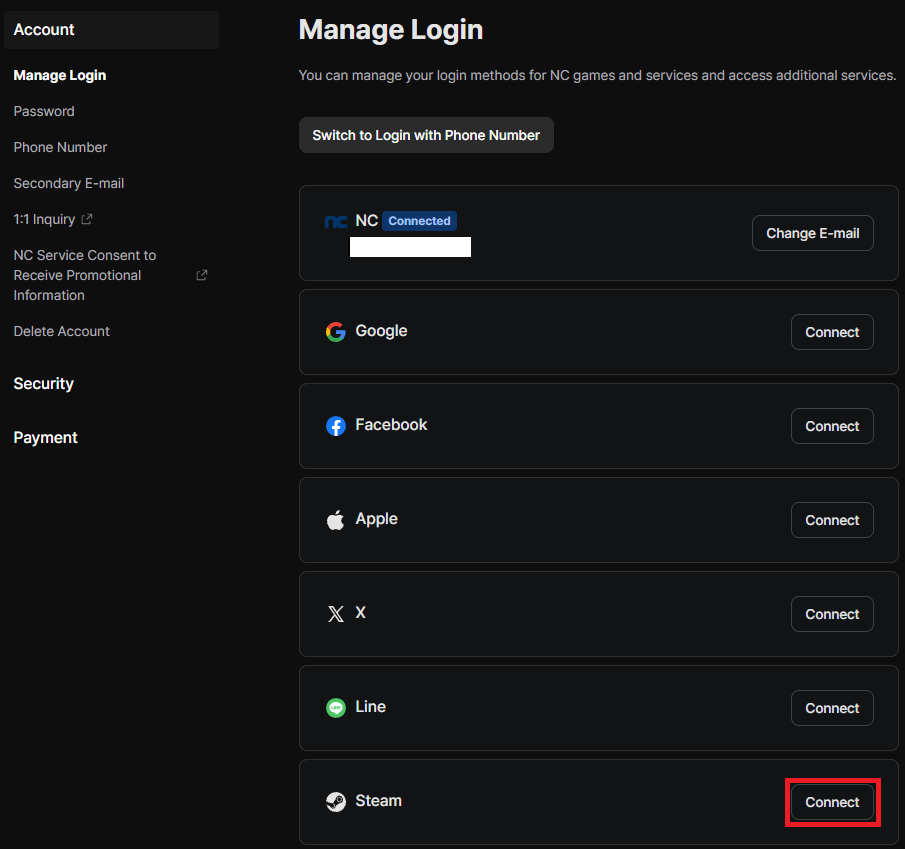
Task: Click the Steam logo icon
Action: 335,802
